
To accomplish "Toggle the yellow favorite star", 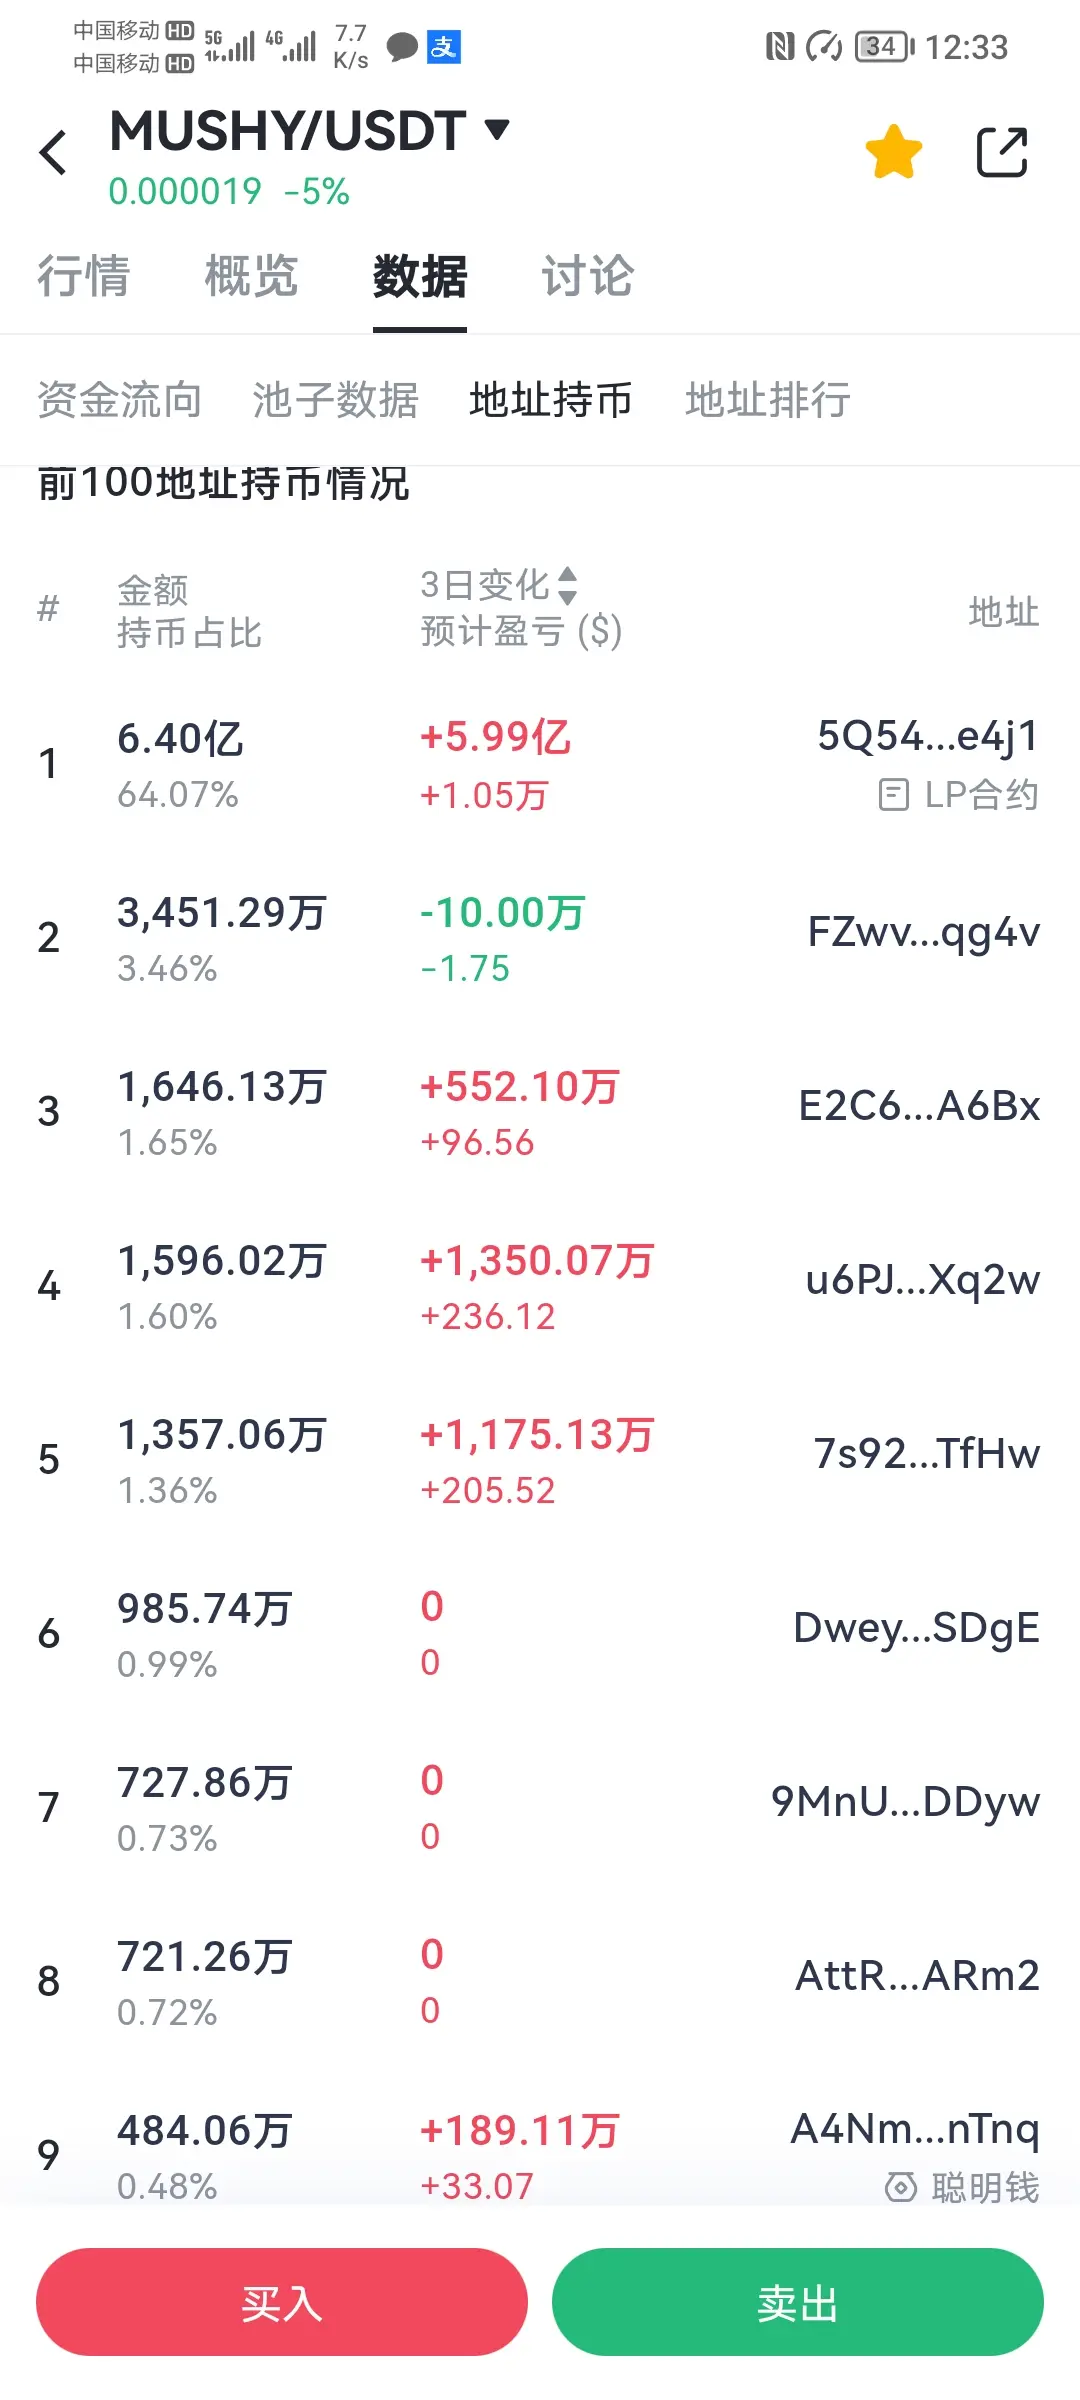I will point(893,152).
